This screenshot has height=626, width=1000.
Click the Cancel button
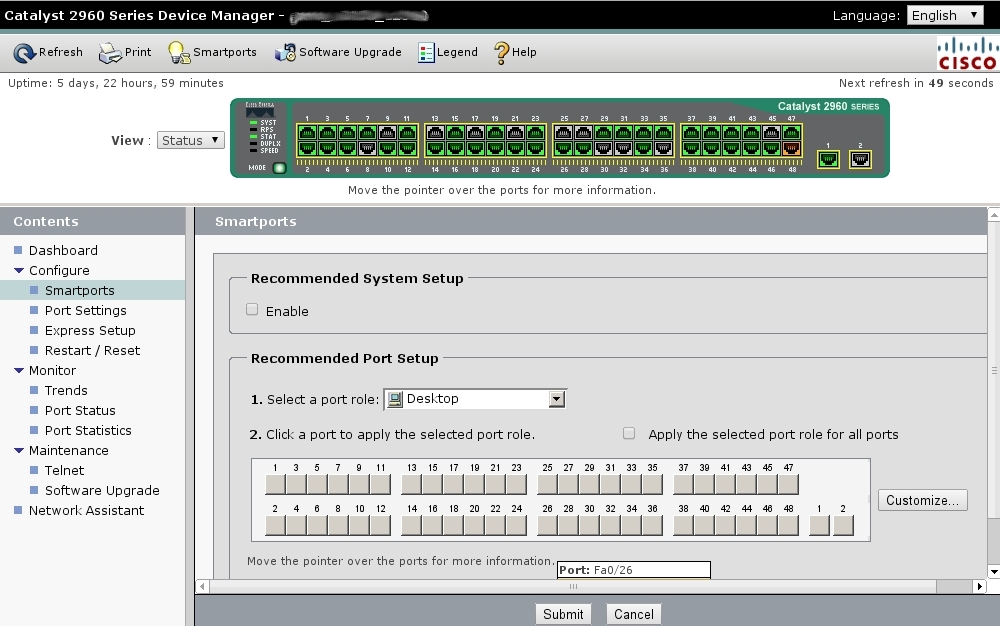coord(633,614)
